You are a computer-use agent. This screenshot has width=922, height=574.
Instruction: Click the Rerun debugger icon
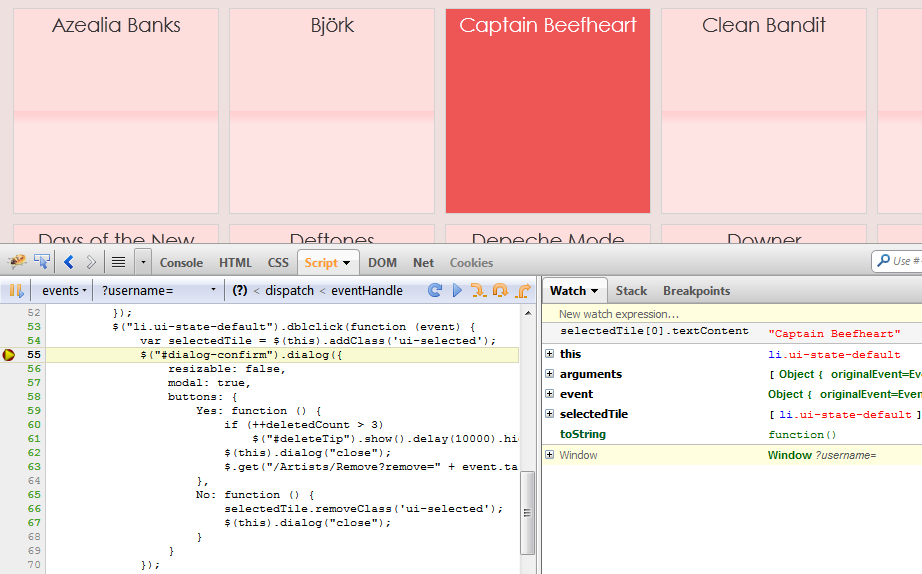435,290
